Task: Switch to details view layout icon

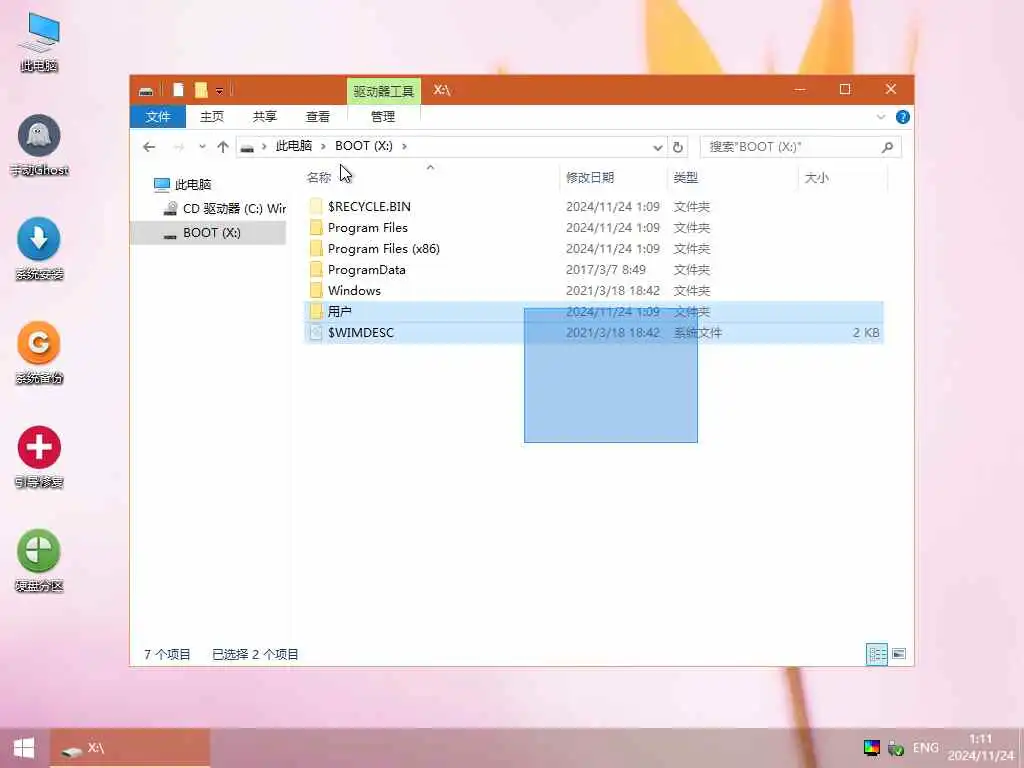Action: click(876, 654)
